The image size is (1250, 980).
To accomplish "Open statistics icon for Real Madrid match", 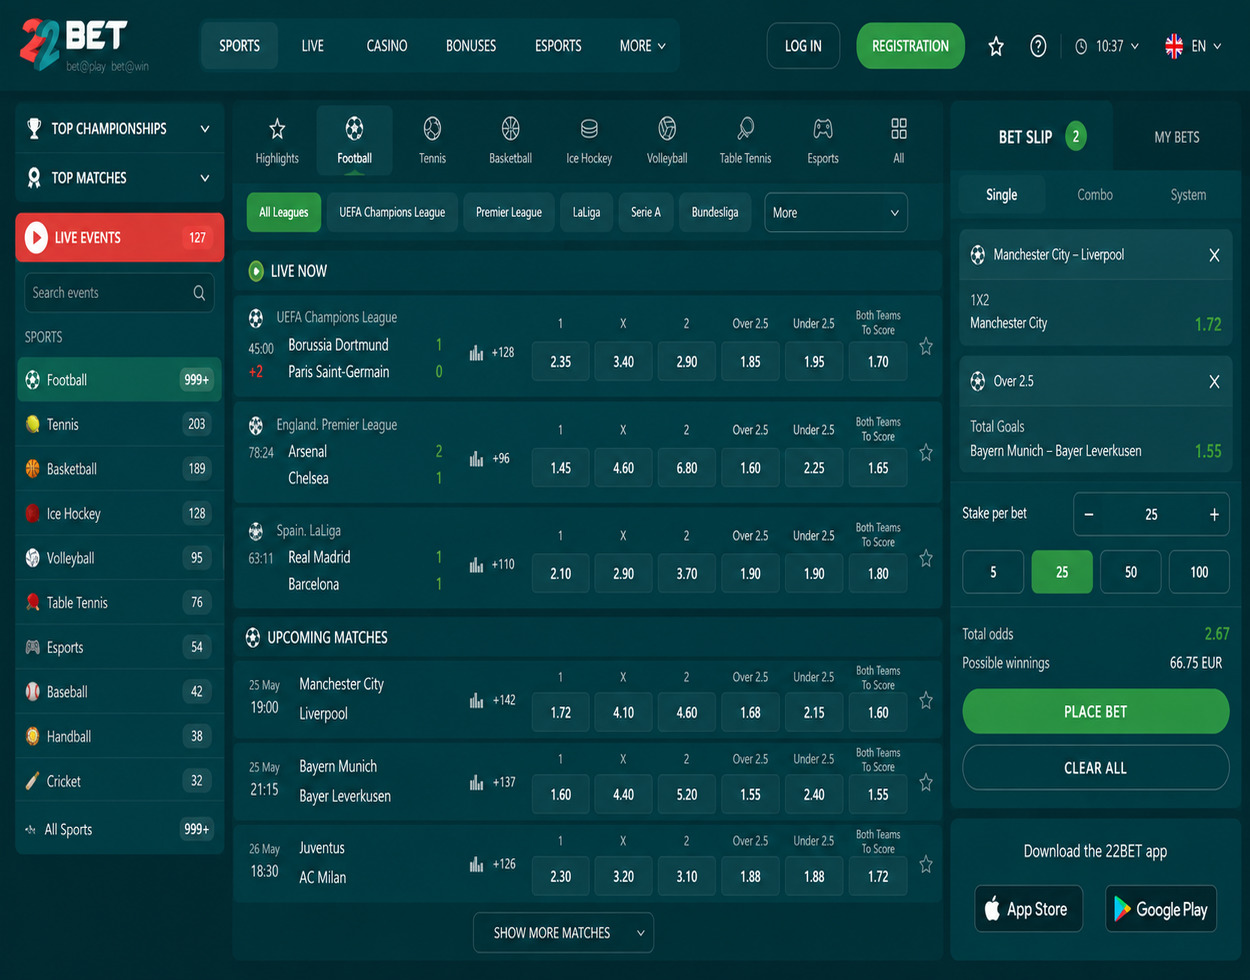I will click(x=476, y=565).
